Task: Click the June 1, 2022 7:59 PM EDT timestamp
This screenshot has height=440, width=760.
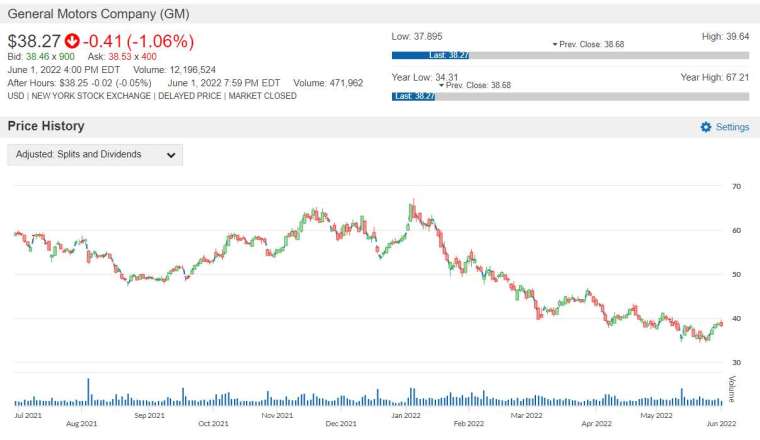Action: [224, 83]
